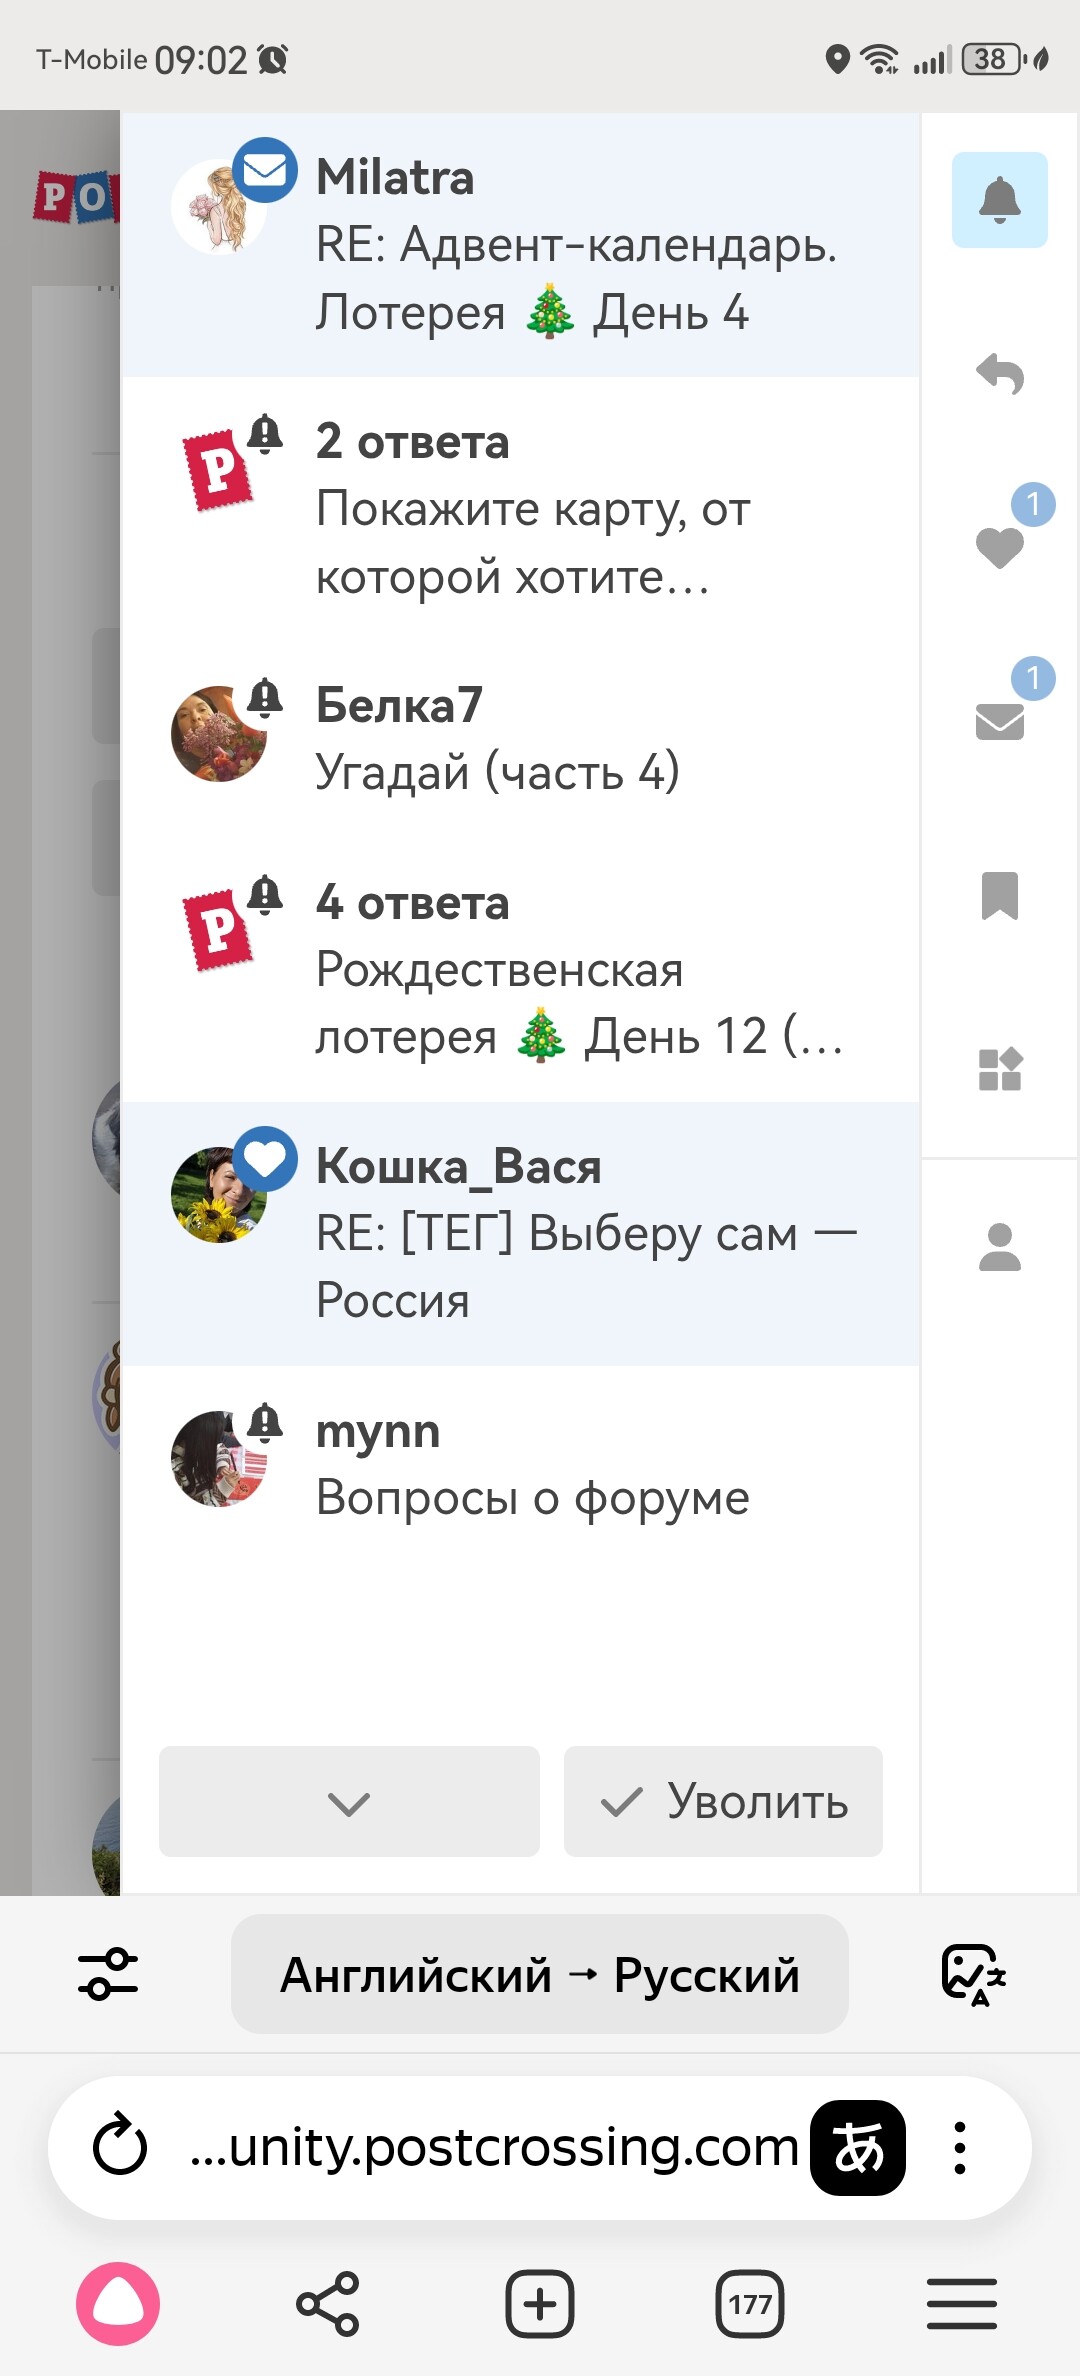Screen dimensions: 1080x2376
Task: Open the notifications bell tab
Action: (x=999, y=200)
